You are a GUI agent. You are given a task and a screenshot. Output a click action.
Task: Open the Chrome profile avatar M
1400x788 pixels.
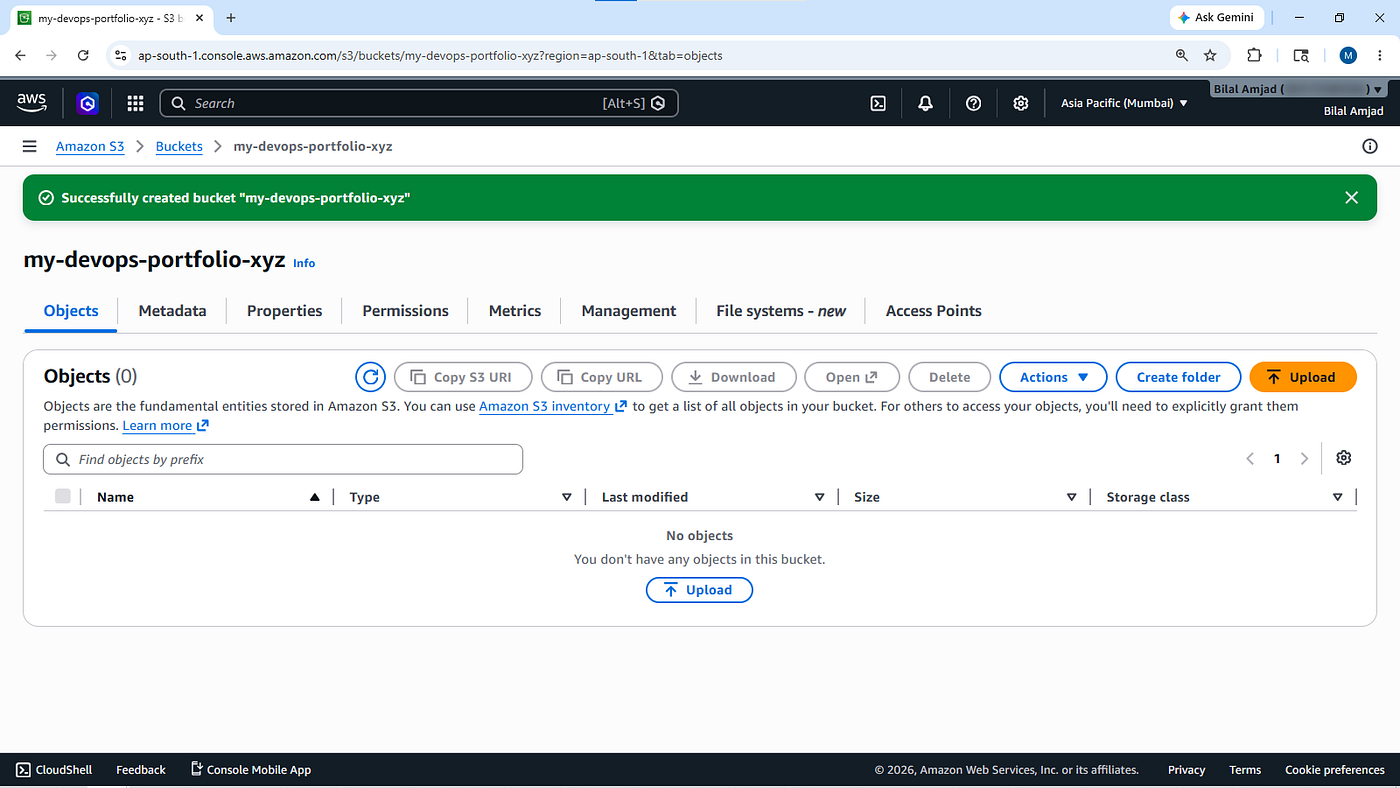1348,55
